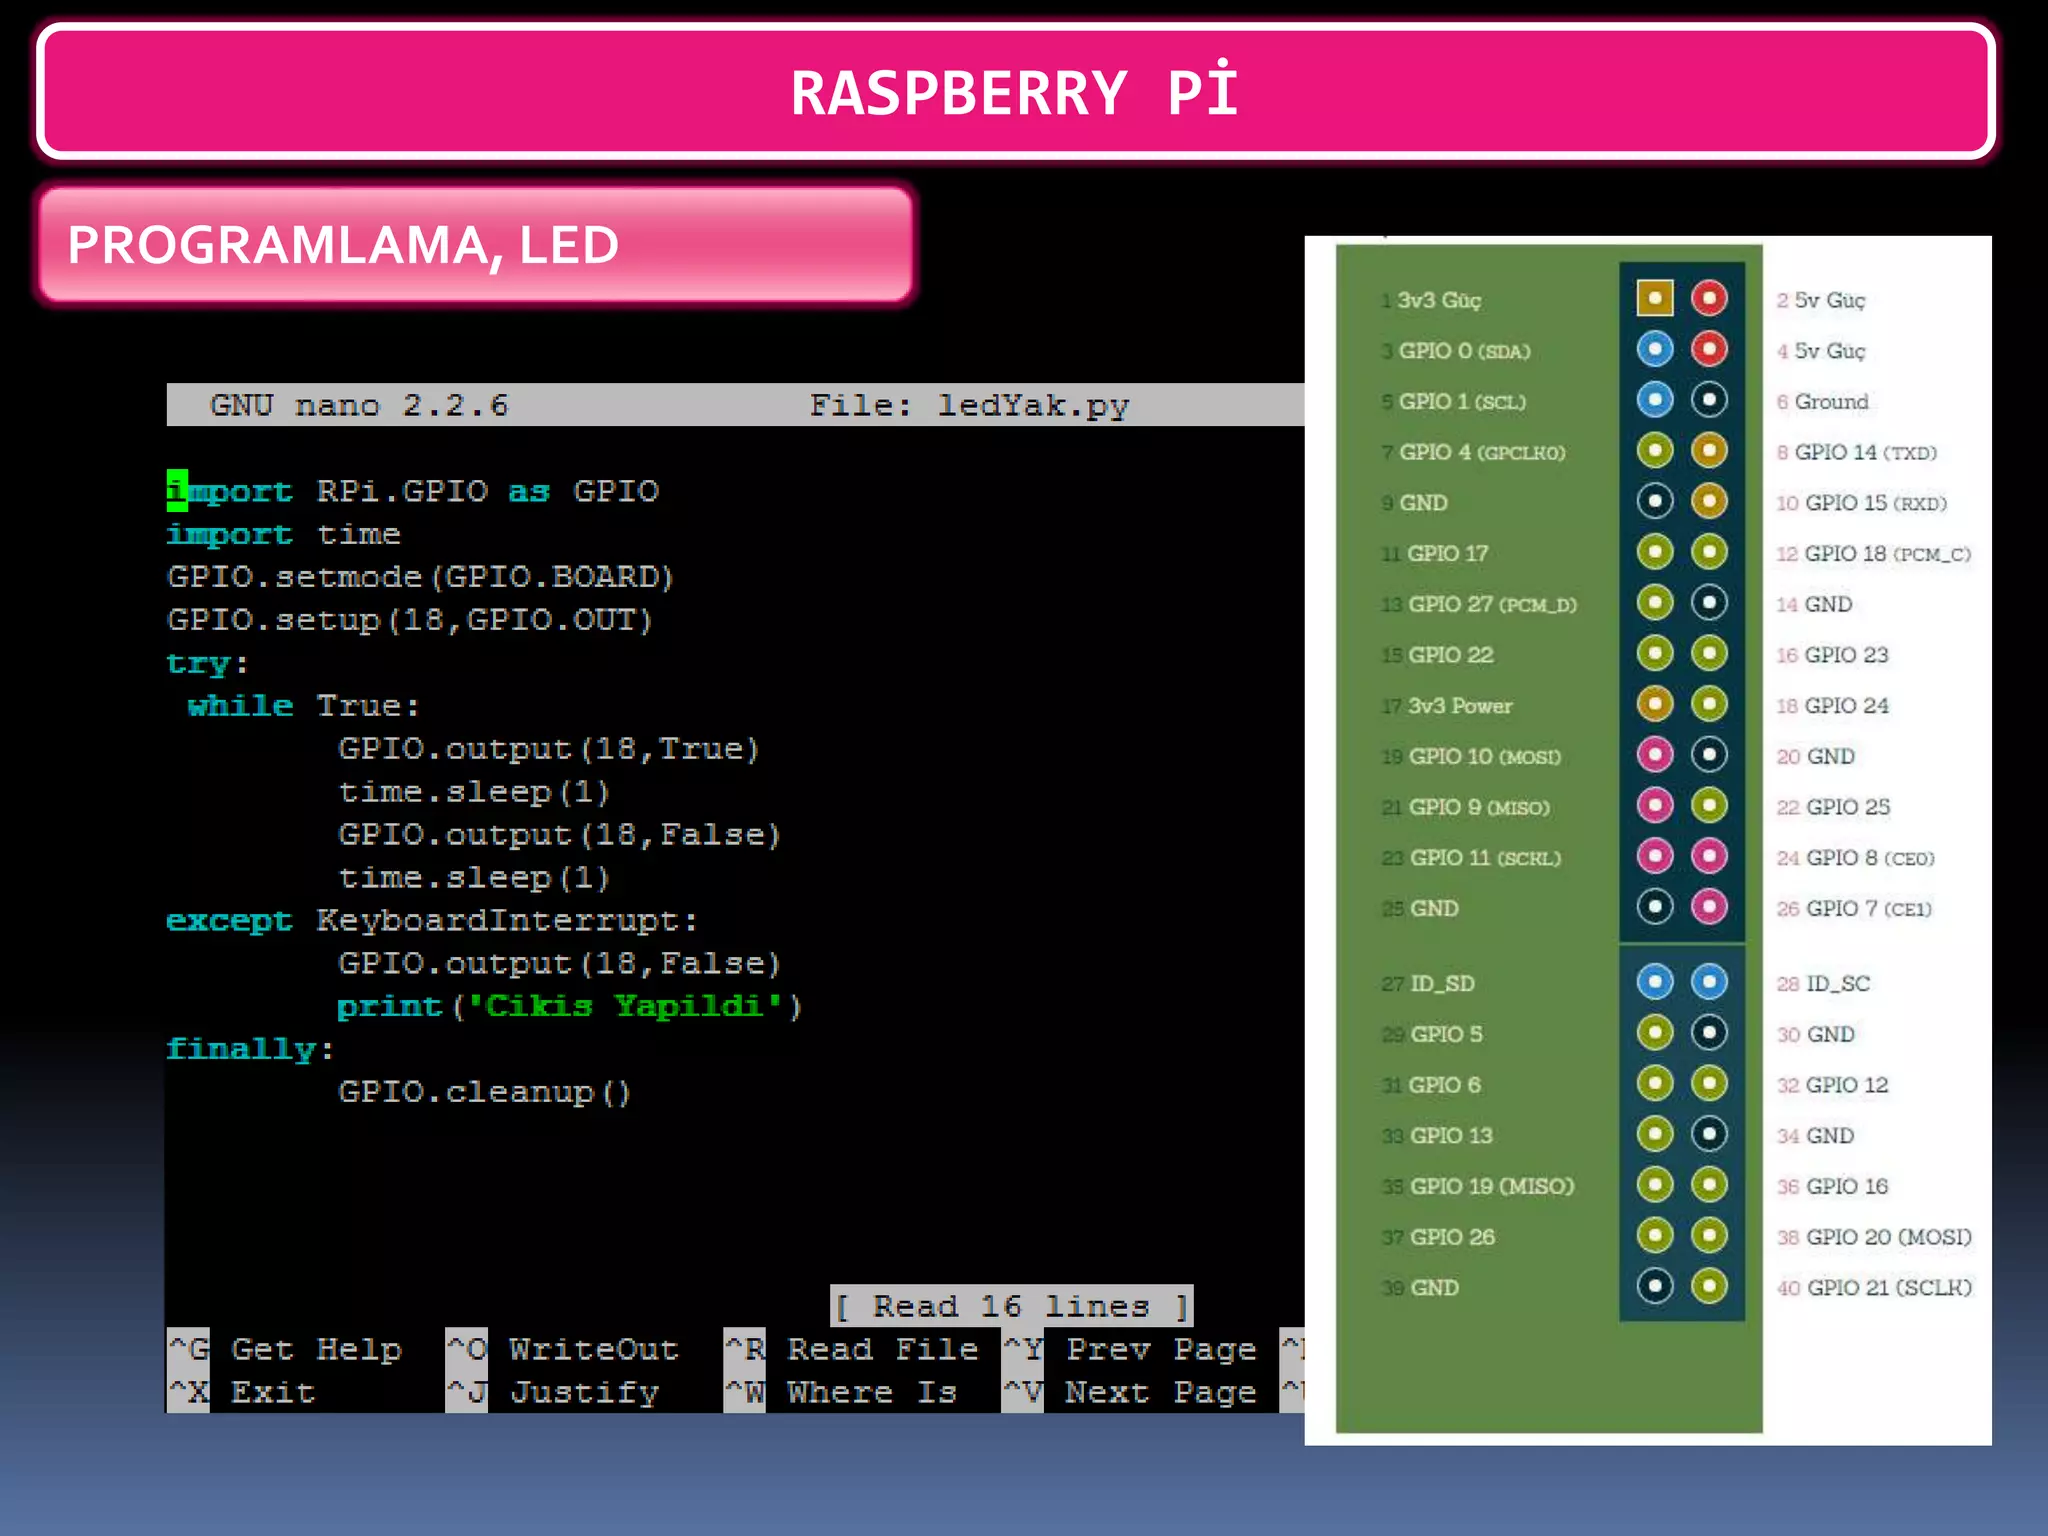Screen dimensions: 2048x1536
Task: Click the 'while True:' line
Action: point(304,706)
